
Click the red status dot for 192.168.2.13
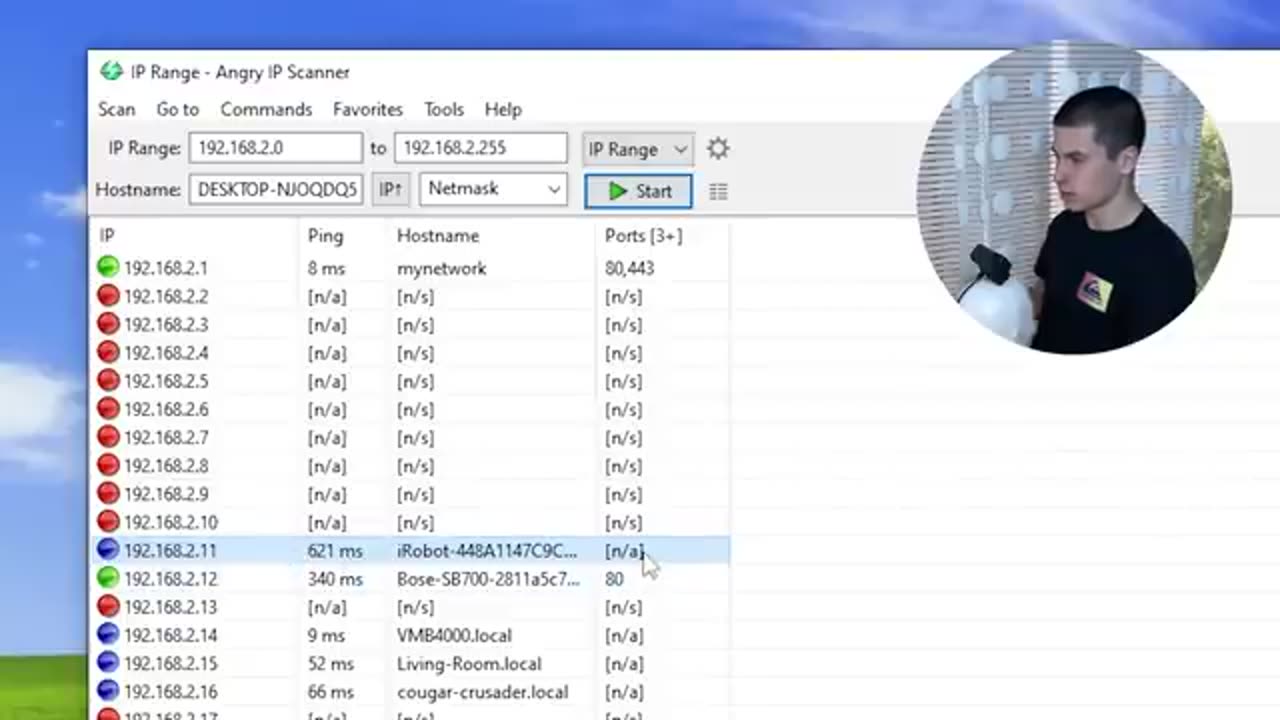108,607
